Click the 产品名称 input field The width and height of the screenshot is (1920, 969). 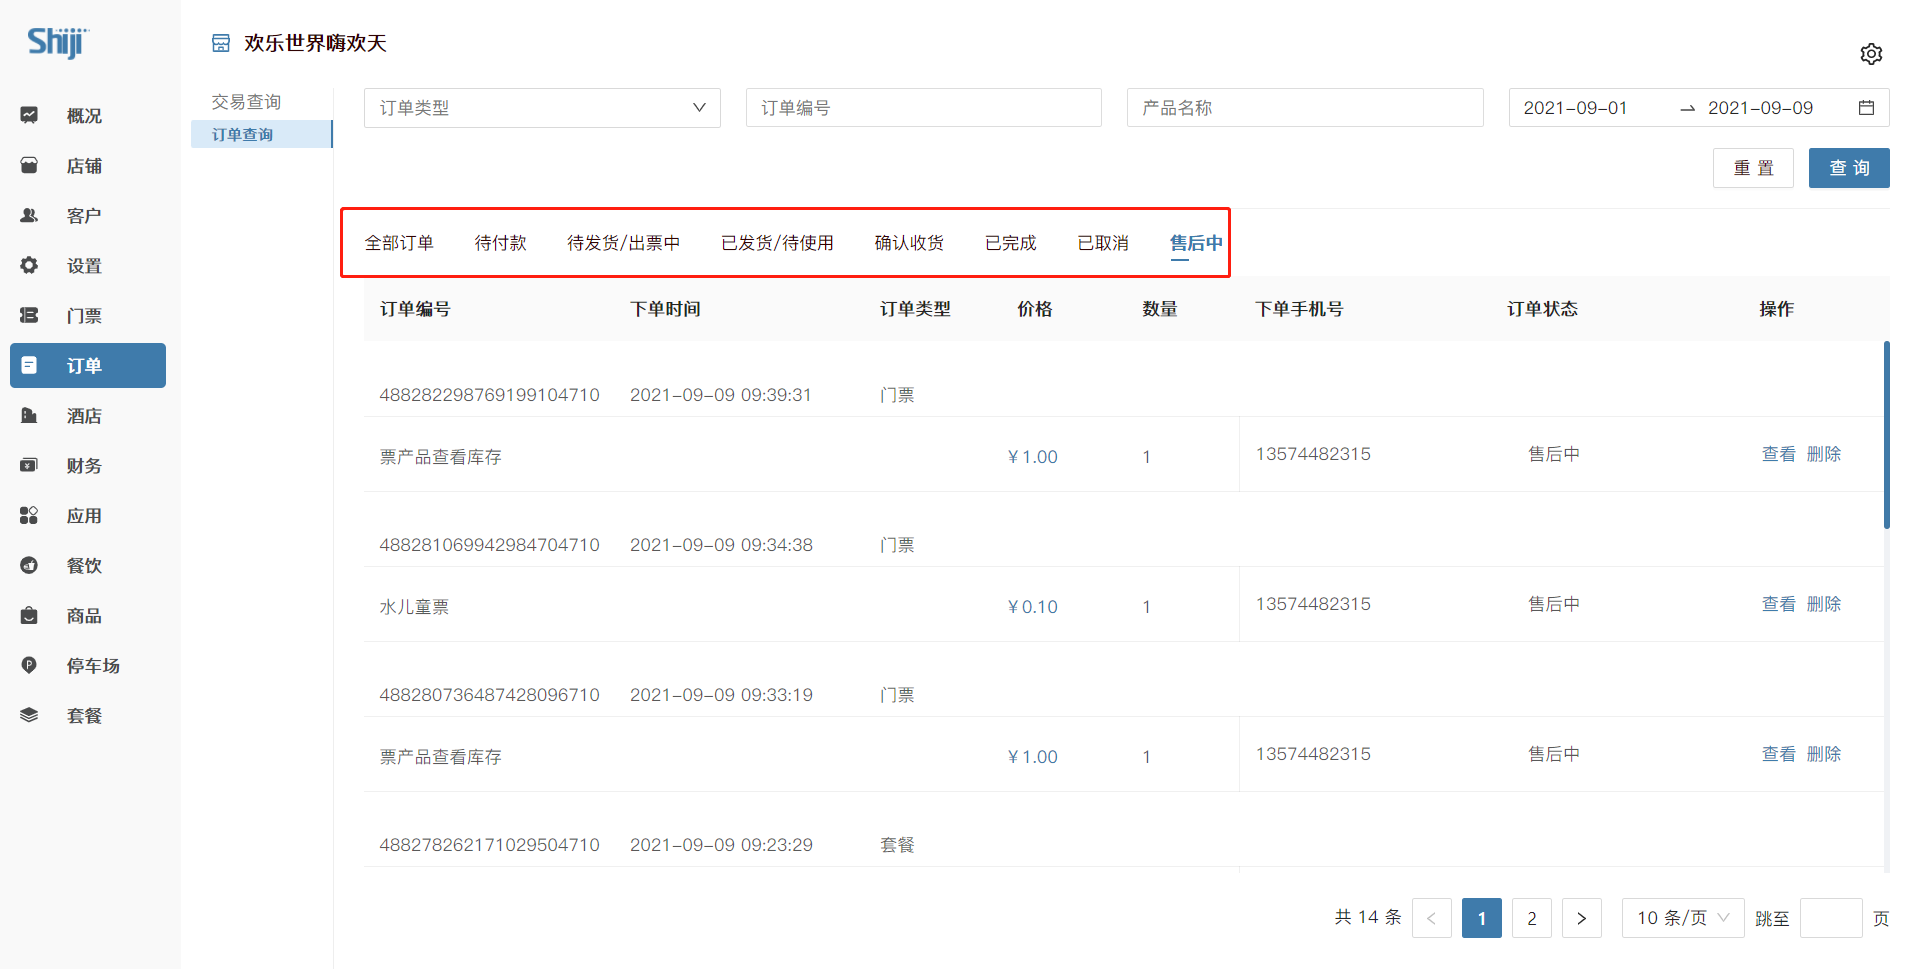coord(1305,108)
